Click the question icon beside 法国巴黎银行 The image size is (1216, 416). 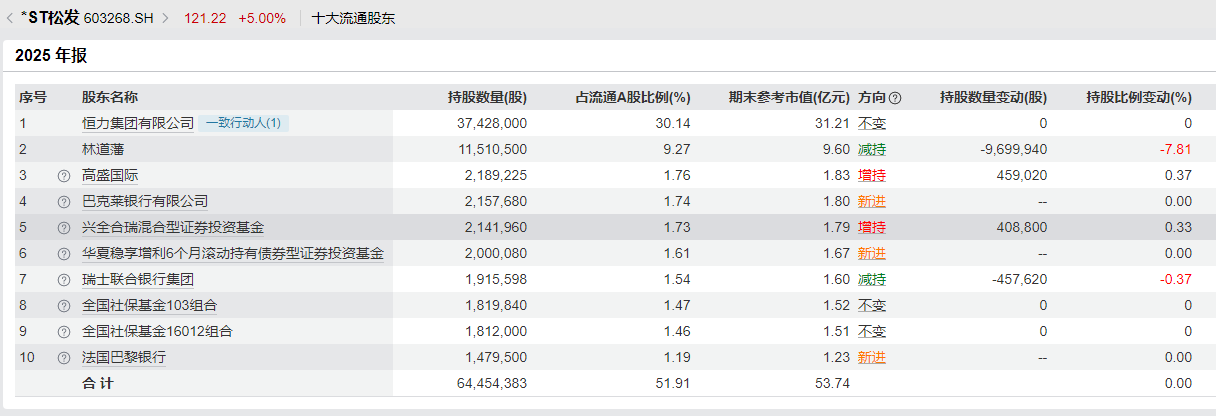(64, 358)
